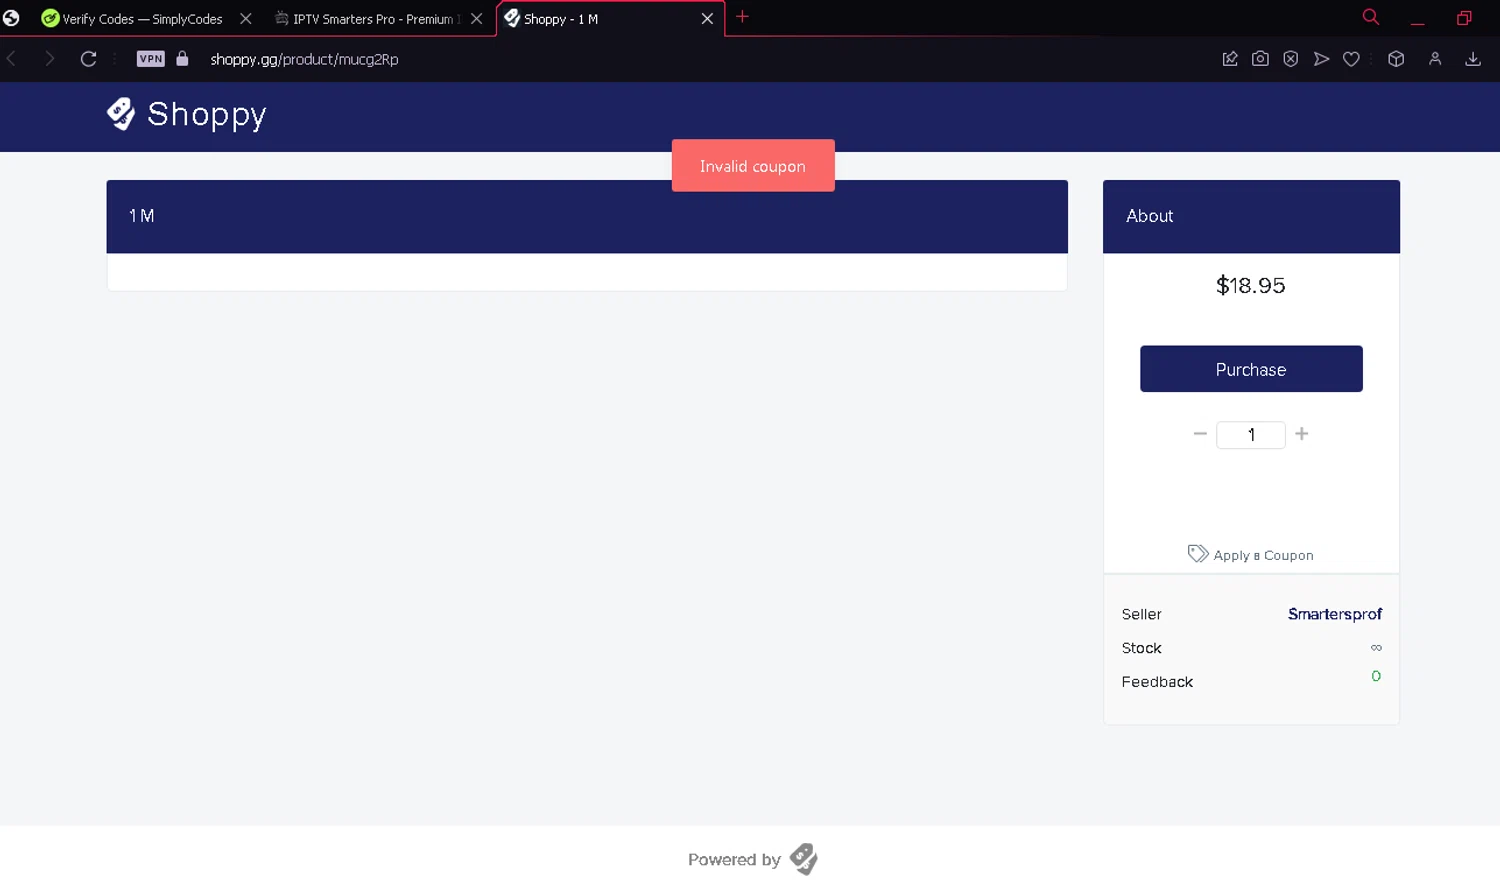
Task: Open the browser profile account icon
Action: pyautogui.click(x=1435, y=59)
